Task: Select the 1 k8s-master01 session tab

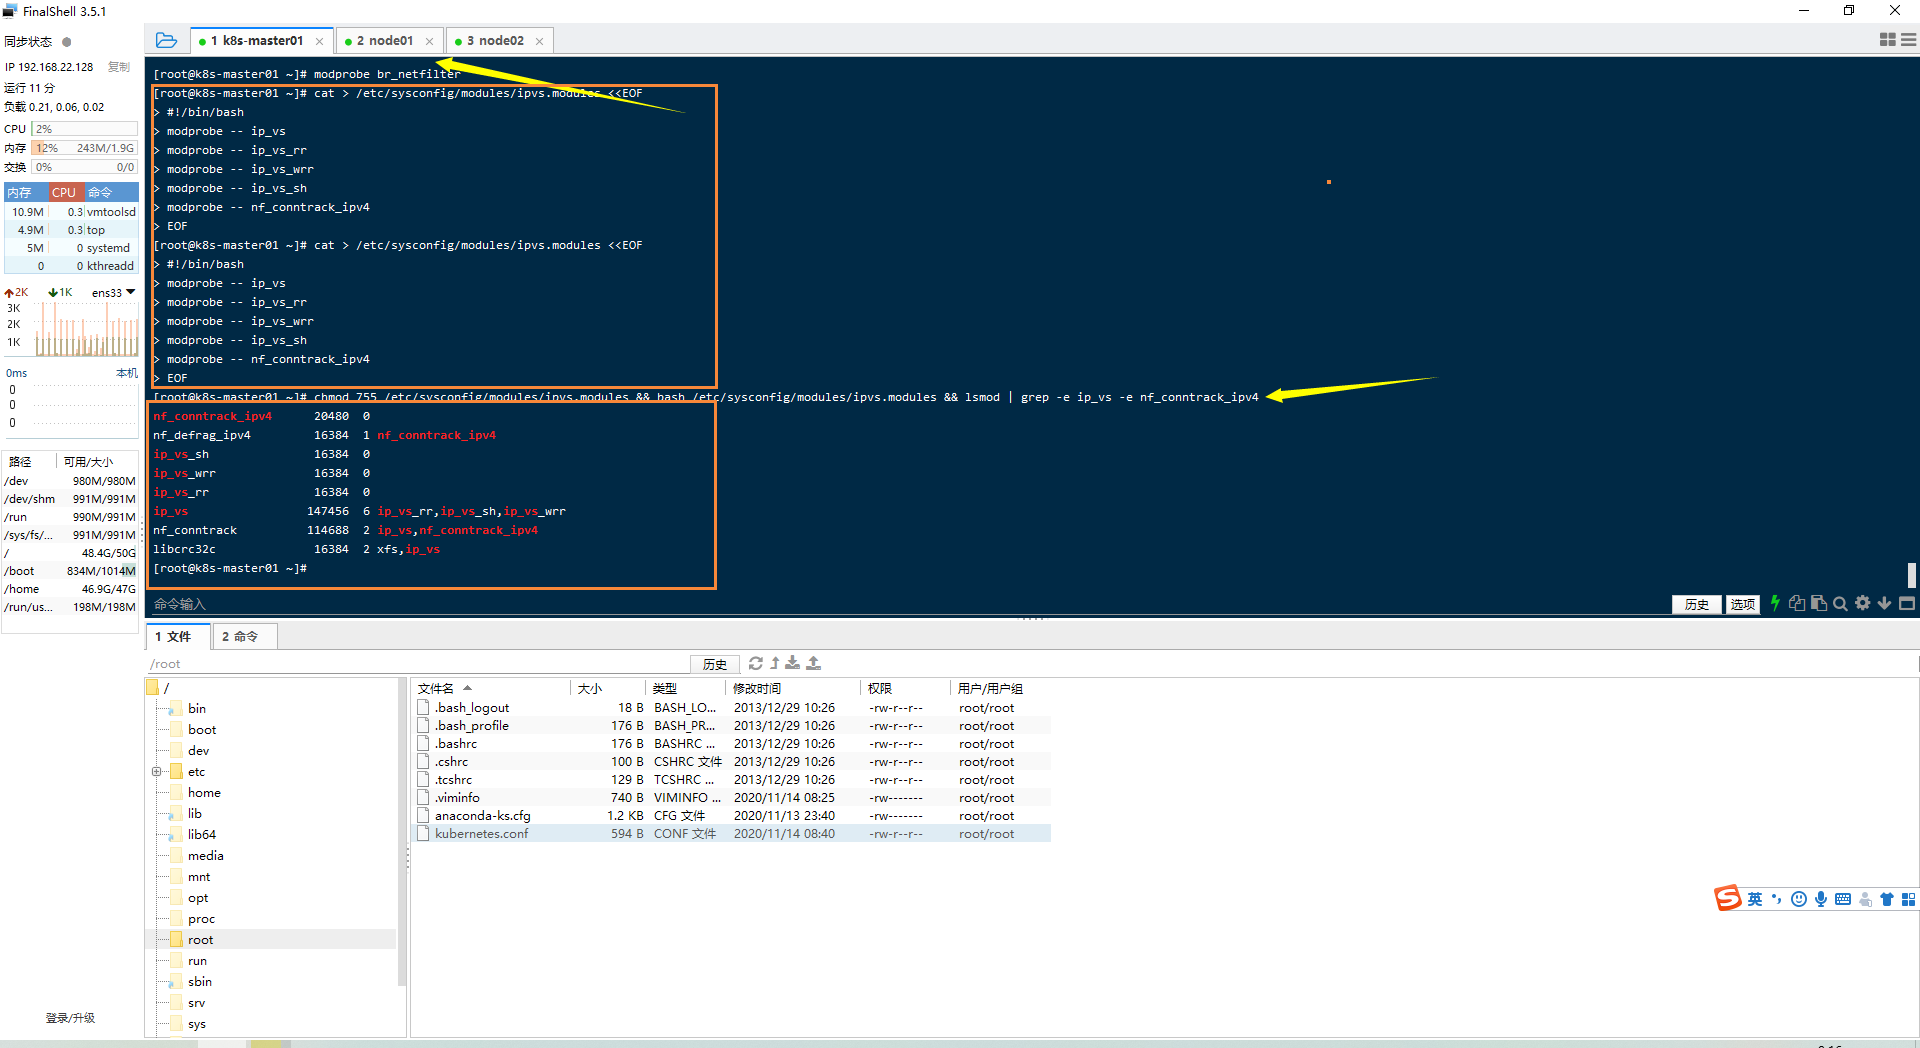Action: pos(262,41)
